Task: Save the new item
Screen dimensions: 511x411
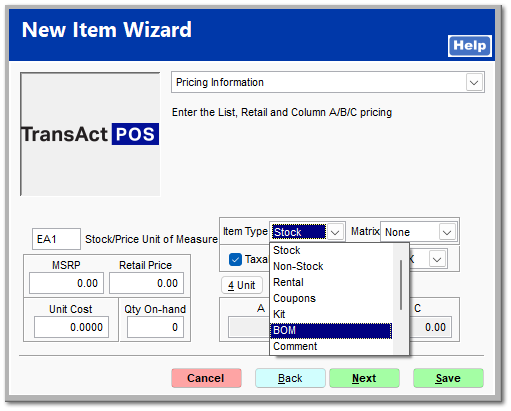Action: pyautogui.click(x=448, y=378)
